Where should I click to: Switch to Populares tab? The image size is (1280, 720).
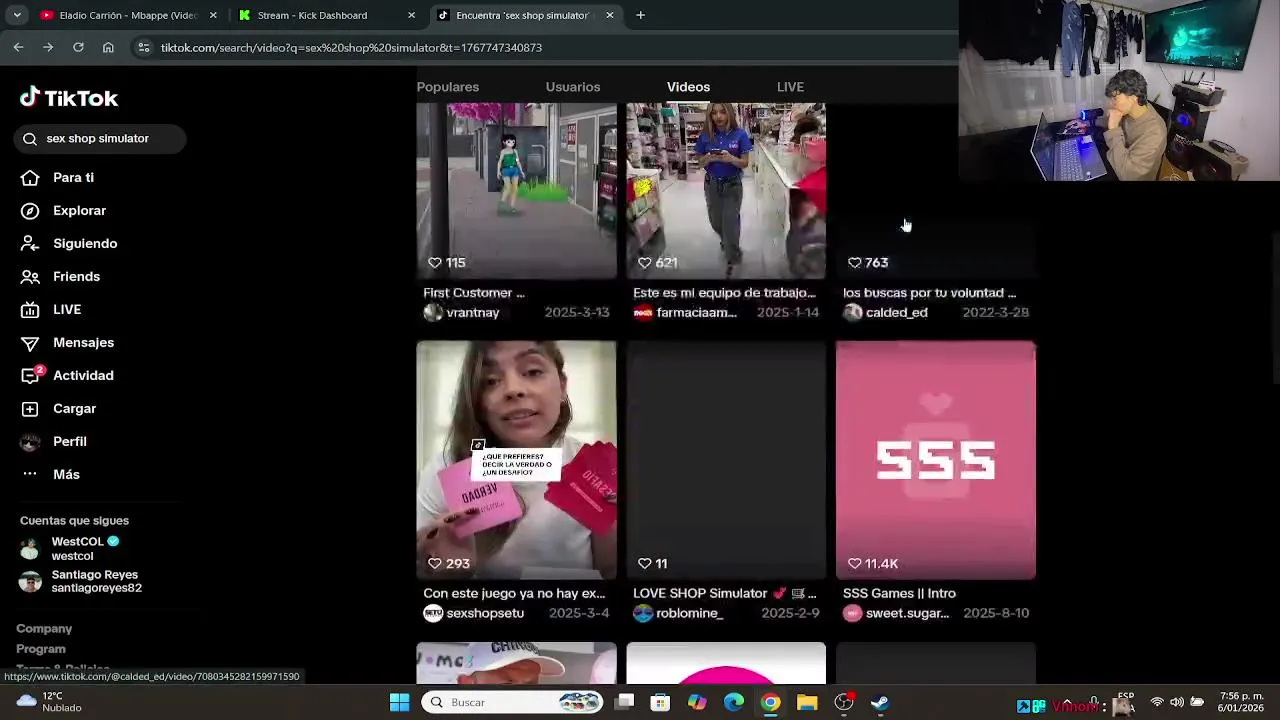pos(448,87)
